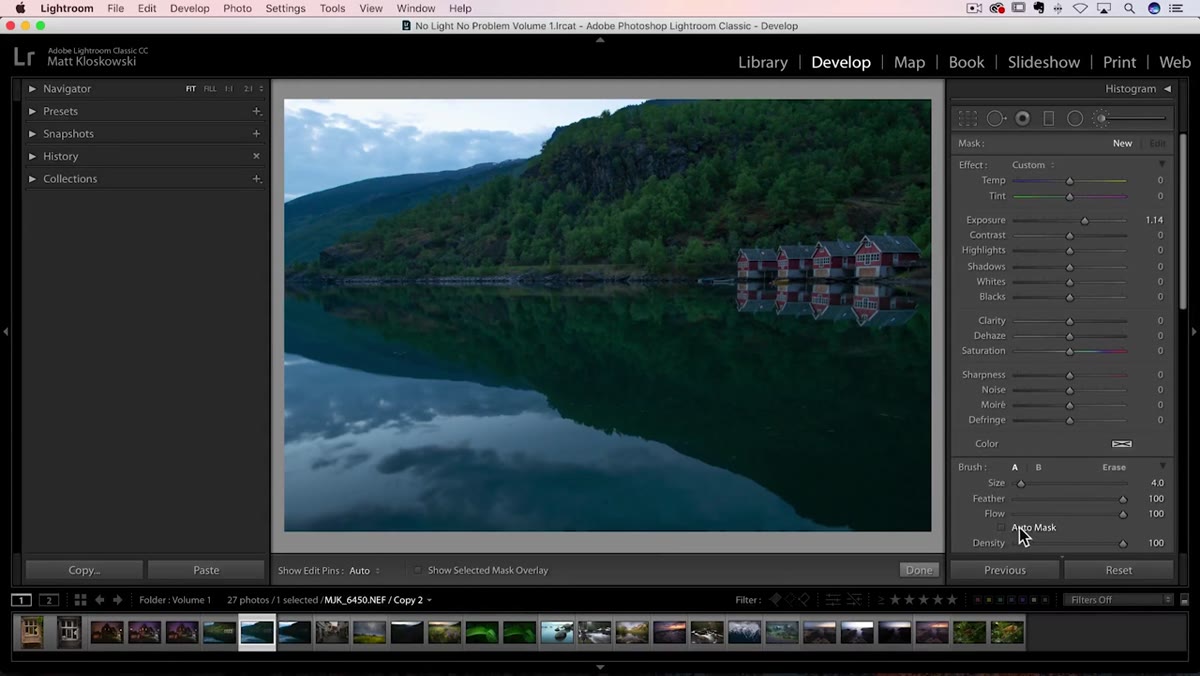1200x676 pixels.
Task: Open the Print module
Action: [x=1119, y=62]
